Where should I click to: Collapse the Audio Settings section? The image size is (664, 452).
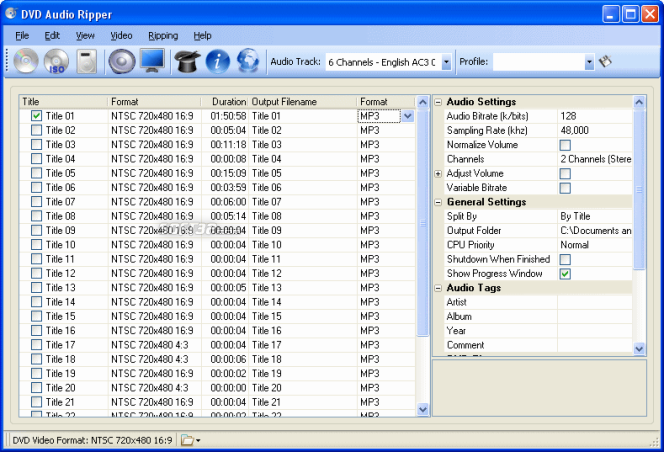pyautogui.click(x=438, y=102)
